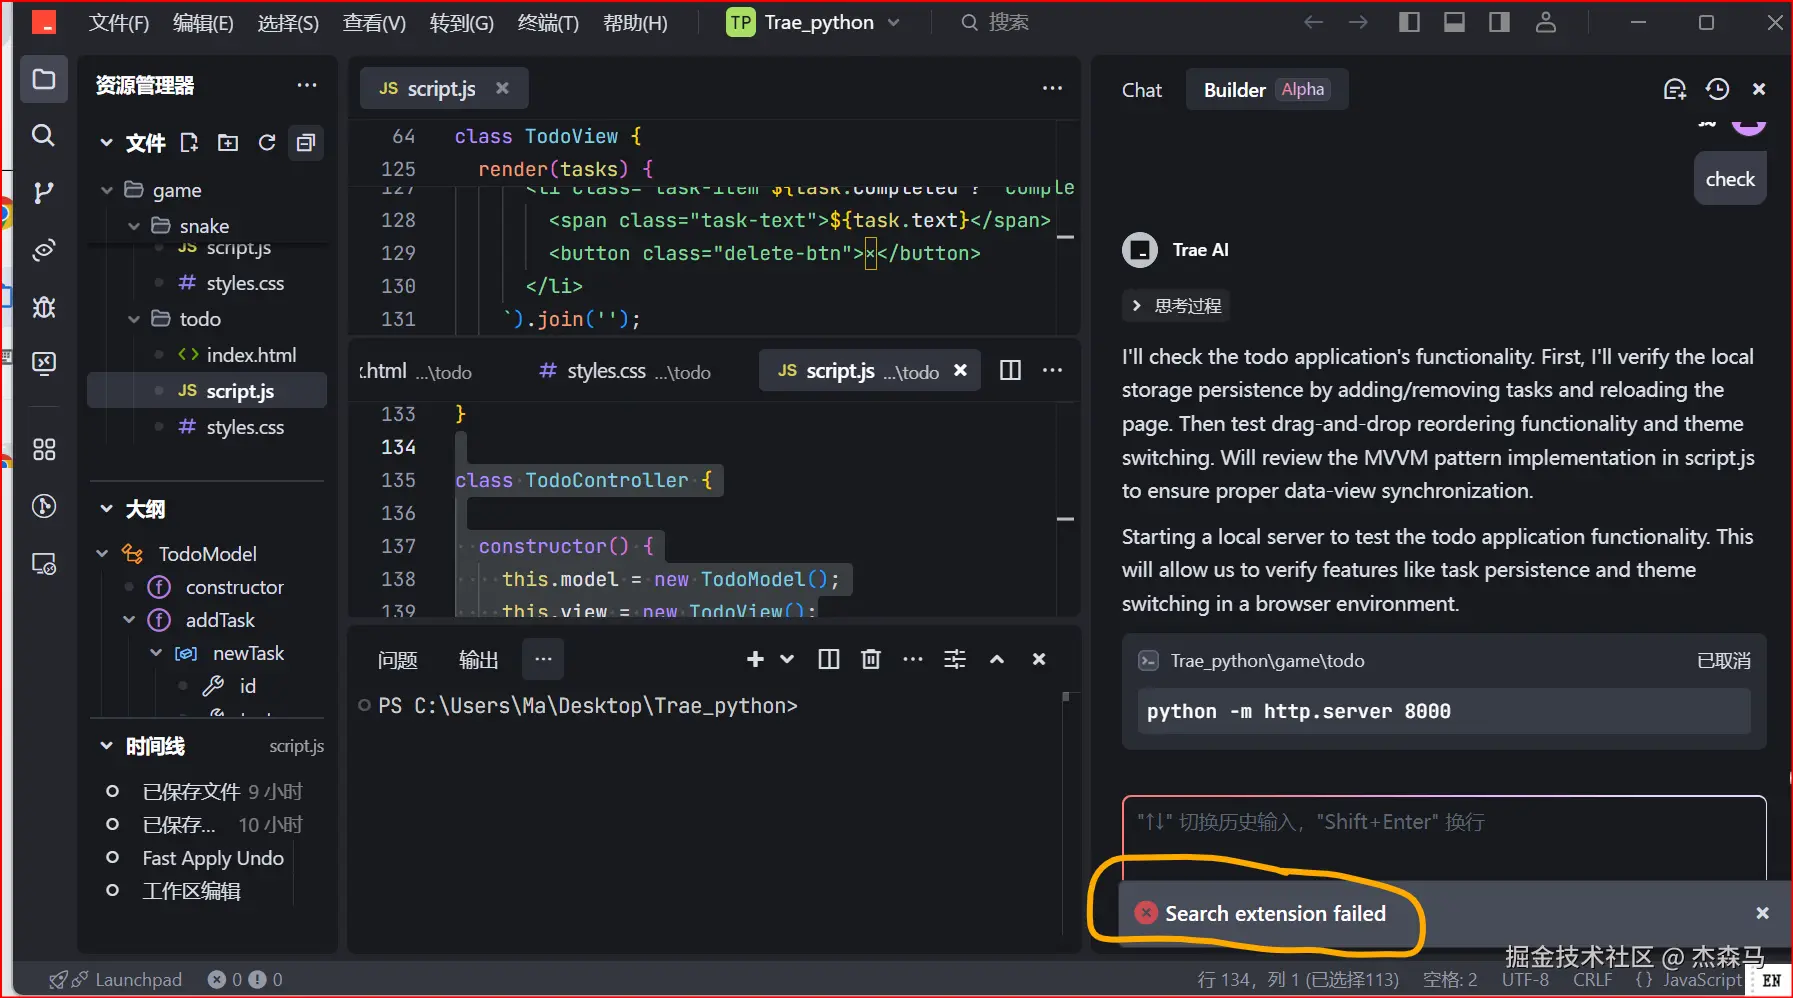Toggle the bottom panel layout button
The image size is (1793, 998).
tap(1454, 22)
